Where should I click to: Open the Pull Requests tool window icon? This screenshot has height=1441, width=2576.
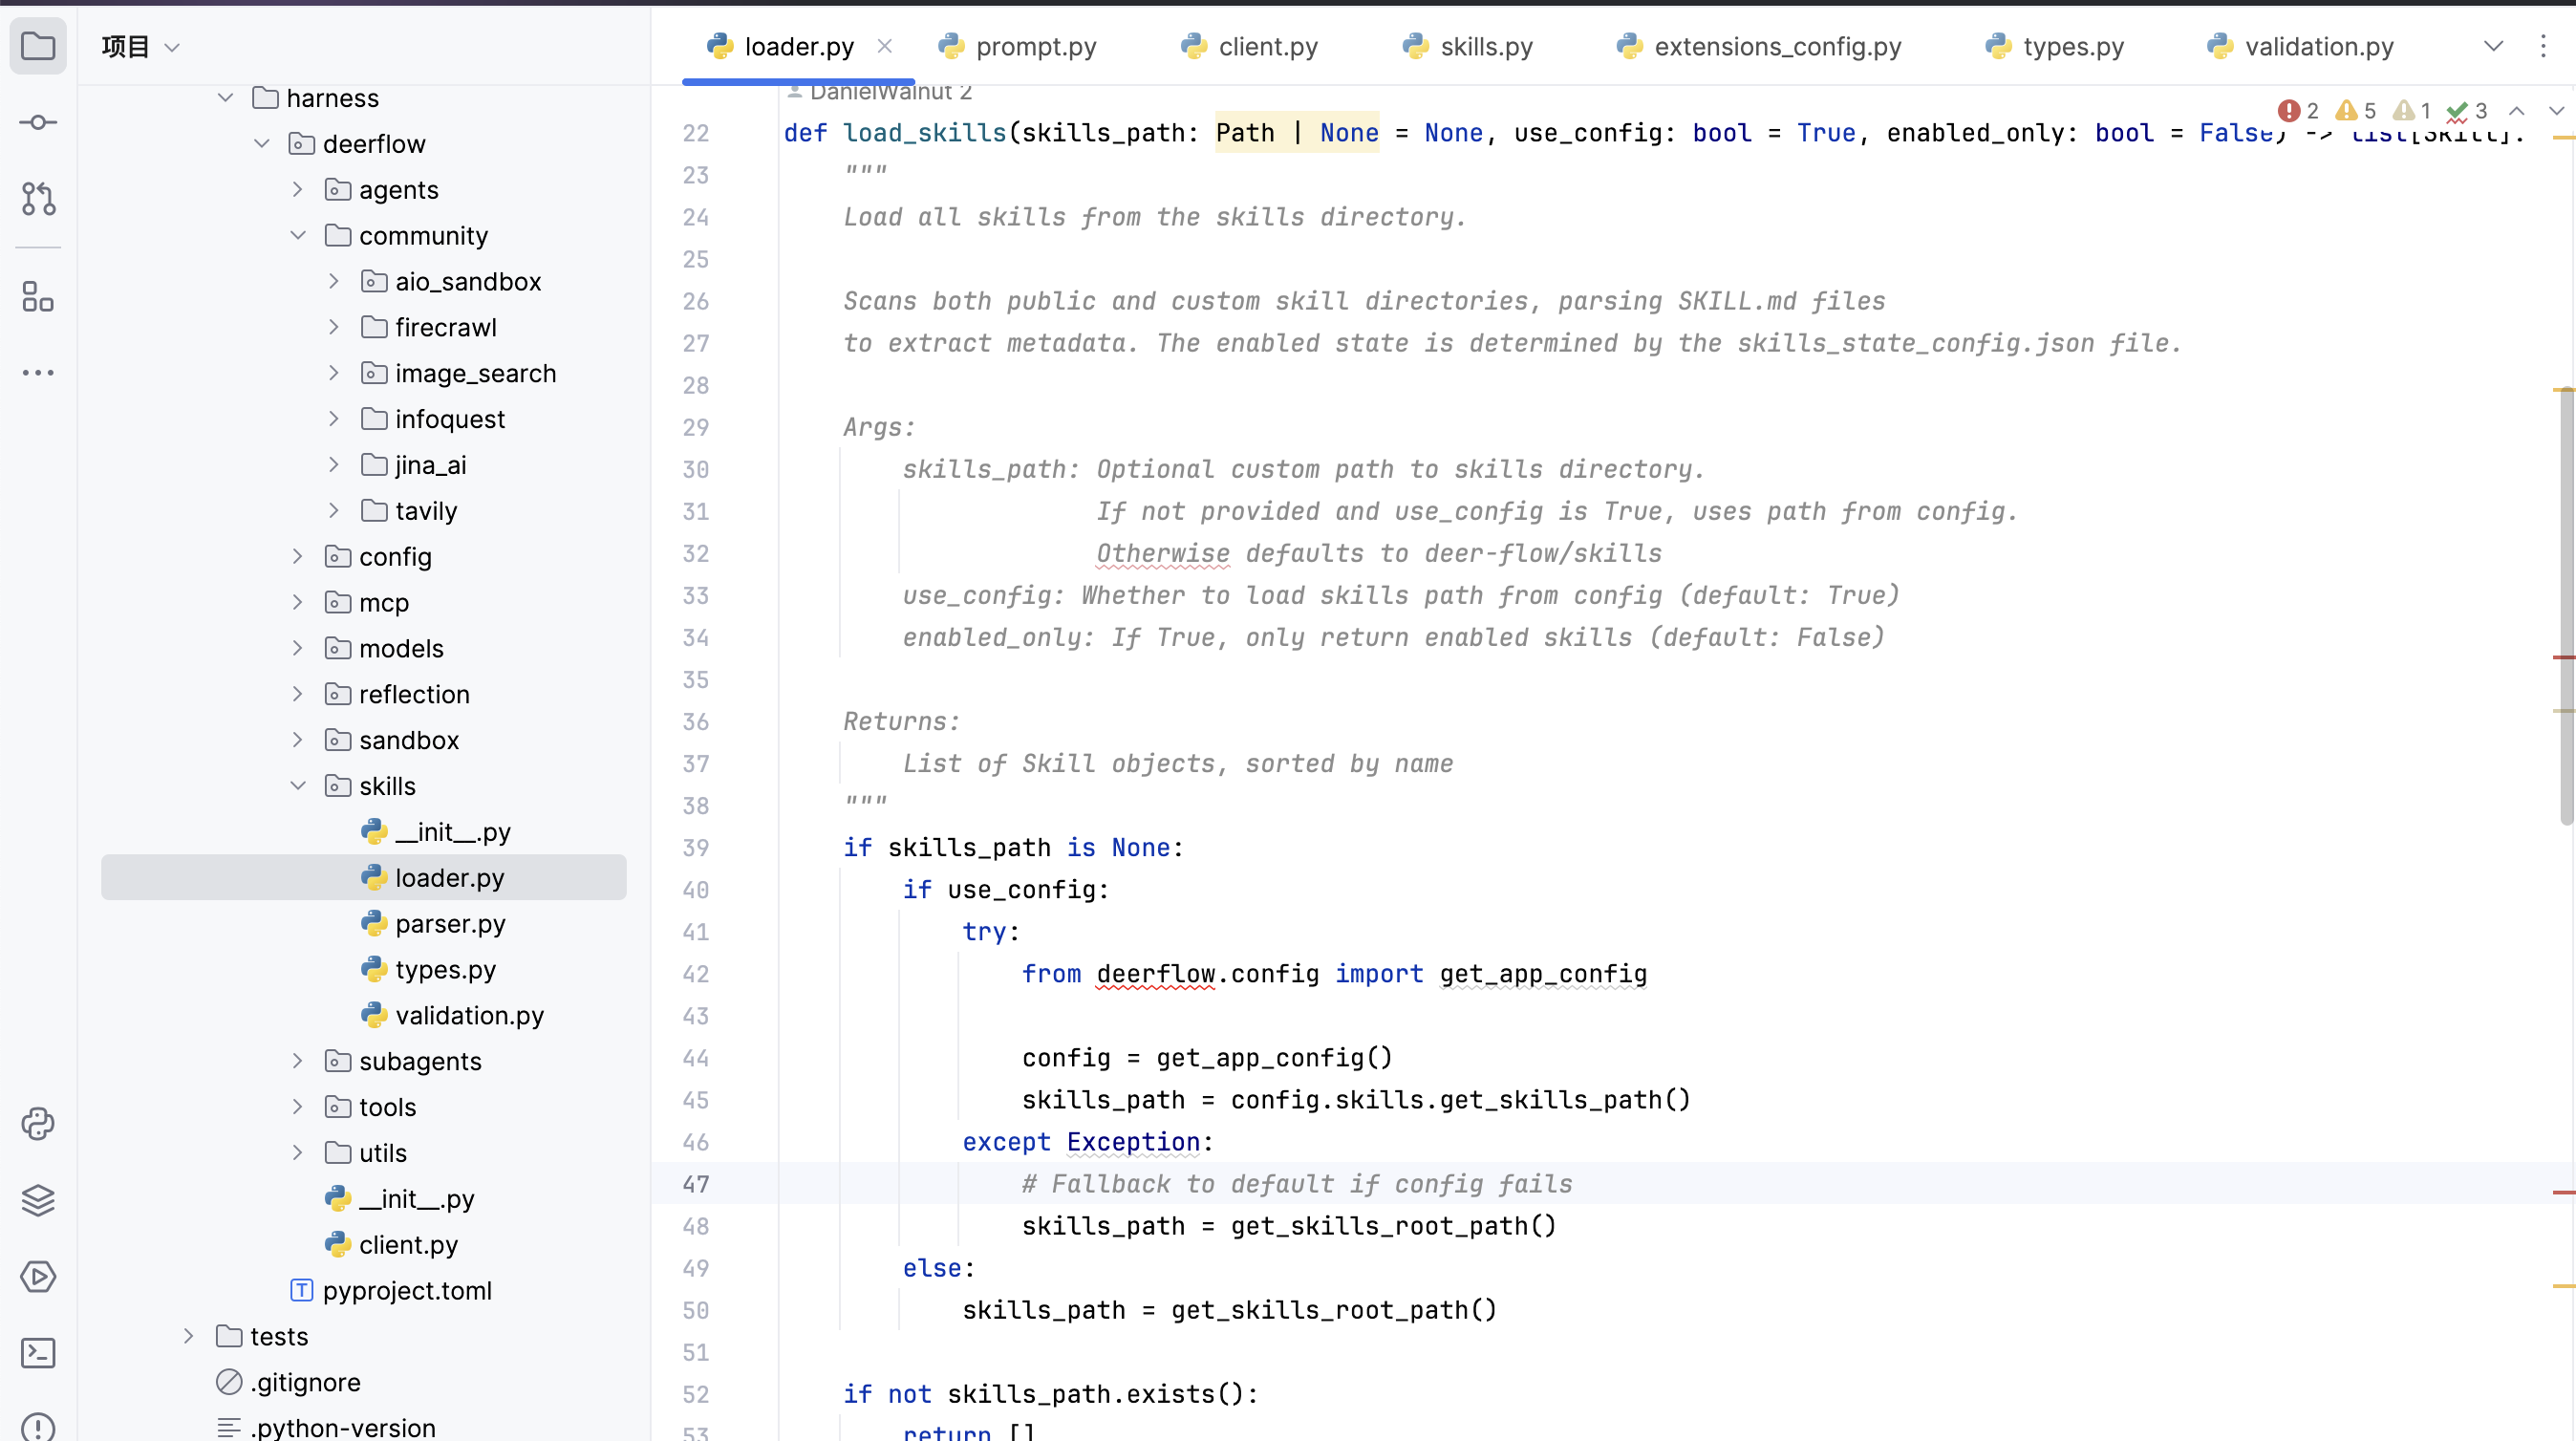[38, 199]
